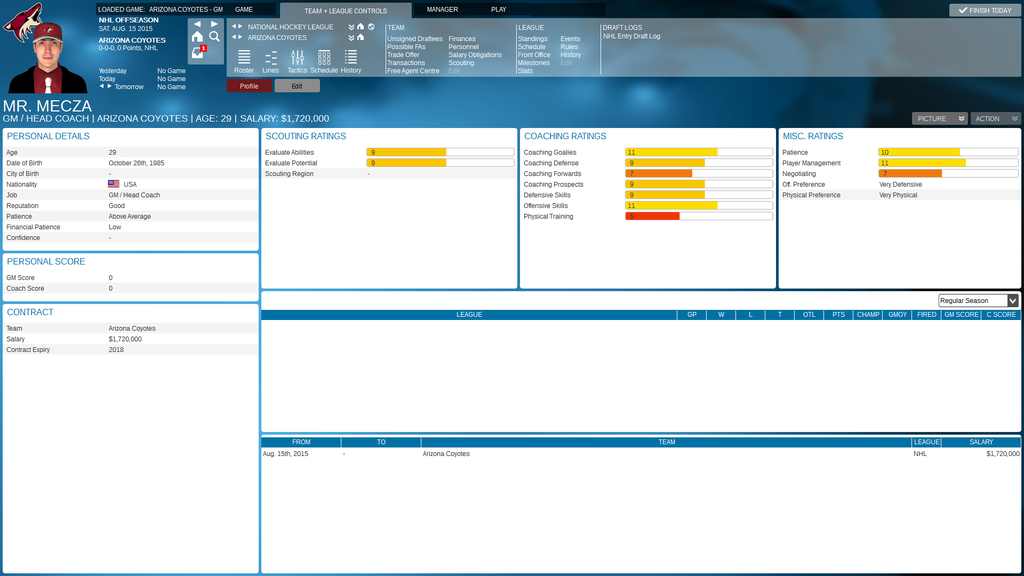This screenshot has width=1024, height=576.
Task: Open the team Schedule calendar icon
Action: pyautogui.click(x=324, y=61)
